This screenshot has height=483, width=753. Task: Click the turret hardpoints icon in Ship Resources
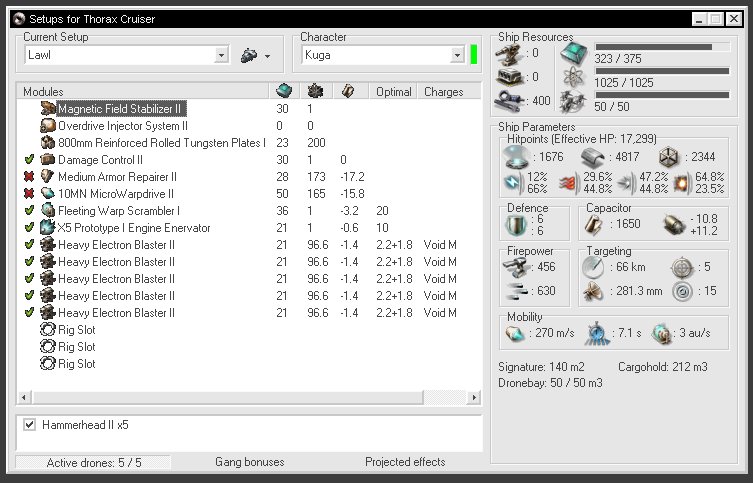pos(509,54)
